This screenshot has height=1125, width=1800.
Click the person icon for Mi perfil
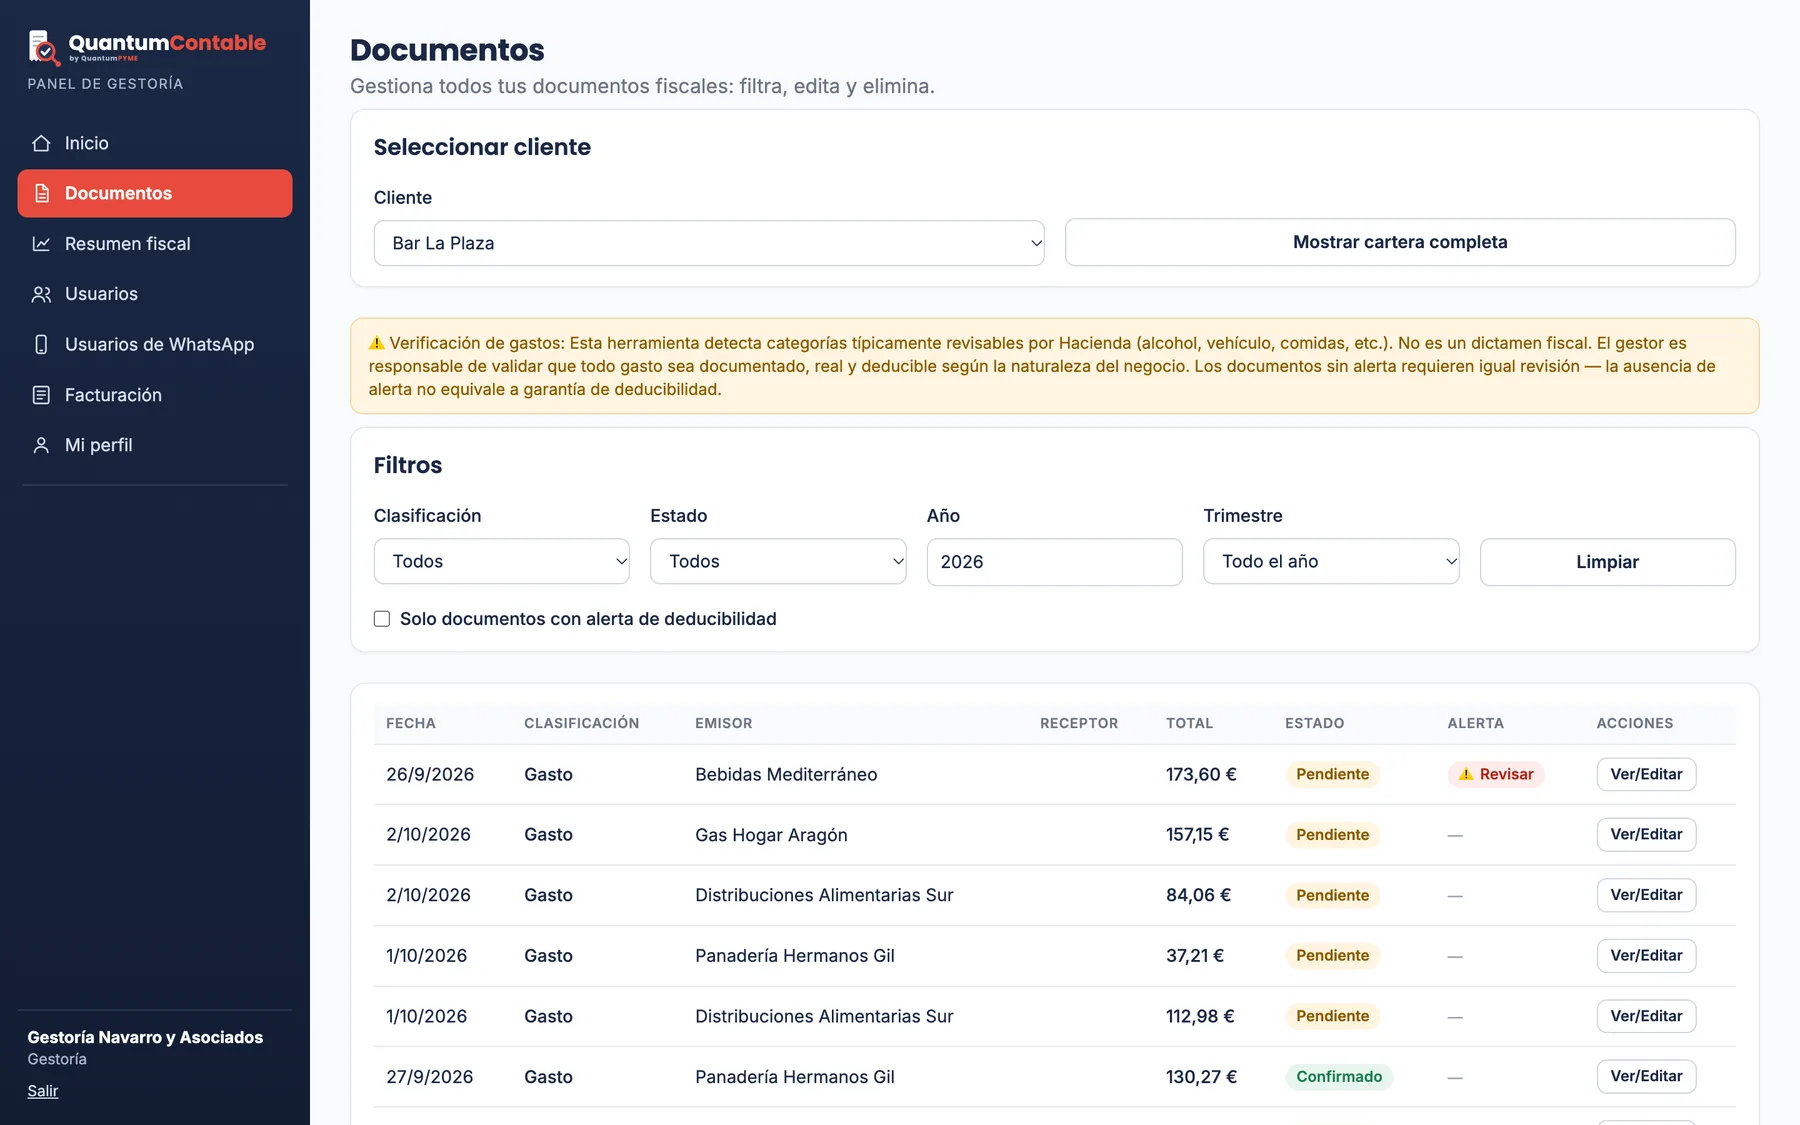click(41, 445)
